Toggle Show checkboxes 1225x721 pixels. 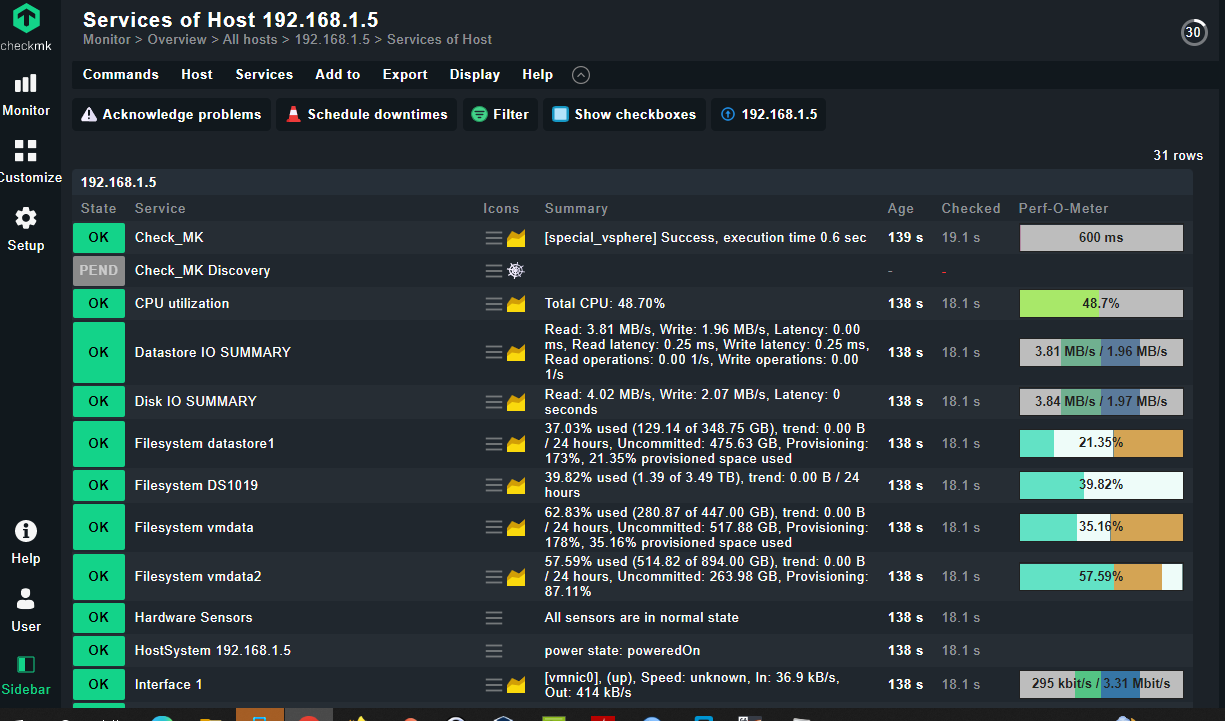pyautogui.click(x=625, y=115)
